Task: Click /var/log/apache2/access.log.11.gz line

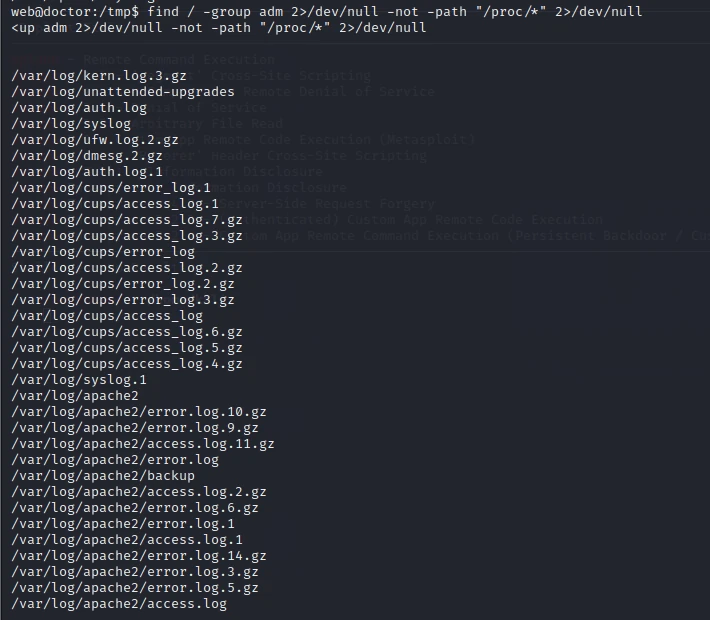Action: (x=143, y=444)
